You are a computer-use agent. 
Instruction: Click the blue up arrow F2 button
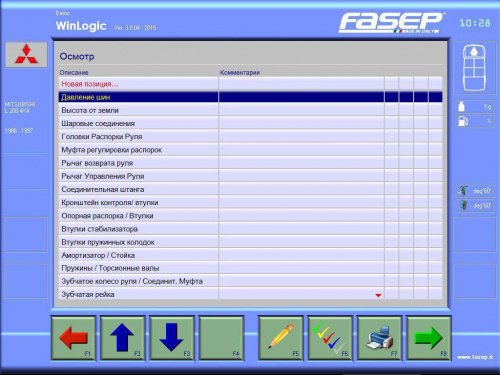123,338
